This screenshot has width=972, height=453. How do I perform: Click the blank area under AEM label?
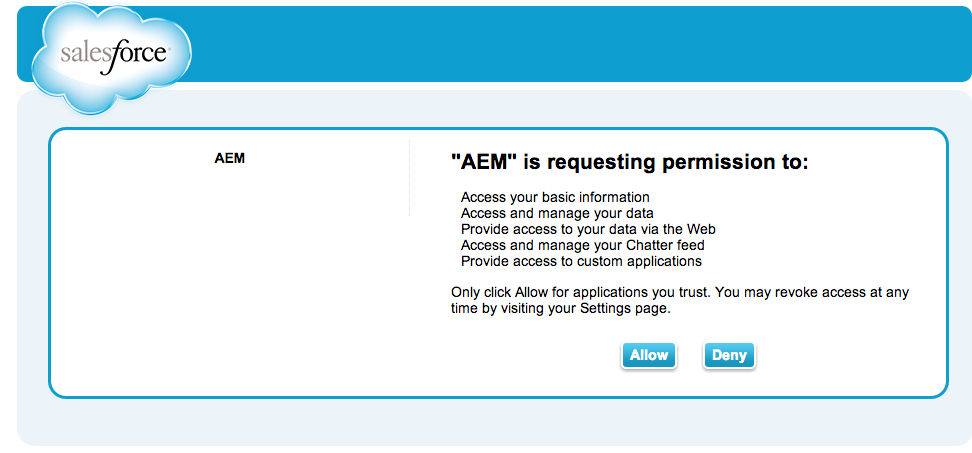229,279
